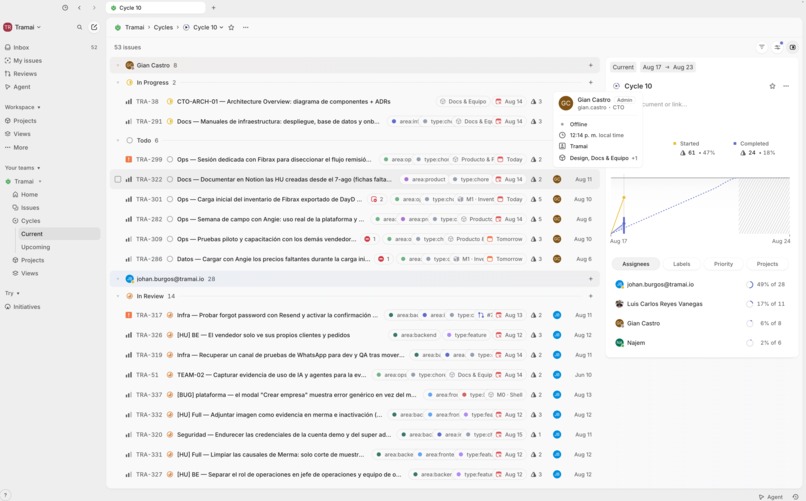Screen dimensions: 806x501
Task: Add issue to In Review group
Action: (x=591, y=296)
